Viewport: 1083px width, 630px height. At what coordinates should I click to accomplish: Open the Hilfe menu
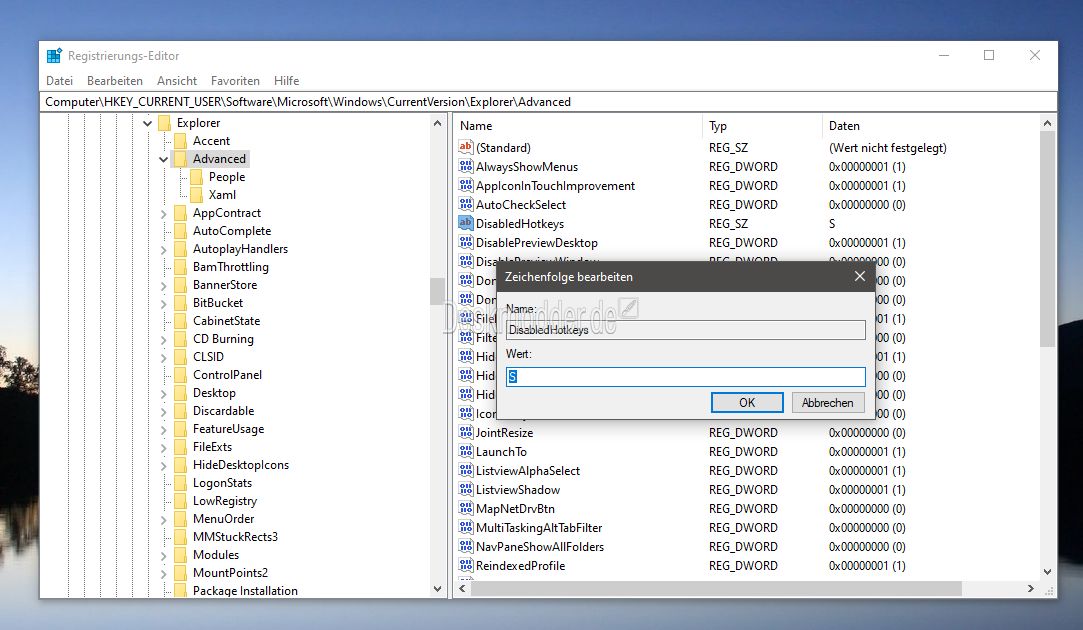tap(287, 81)
